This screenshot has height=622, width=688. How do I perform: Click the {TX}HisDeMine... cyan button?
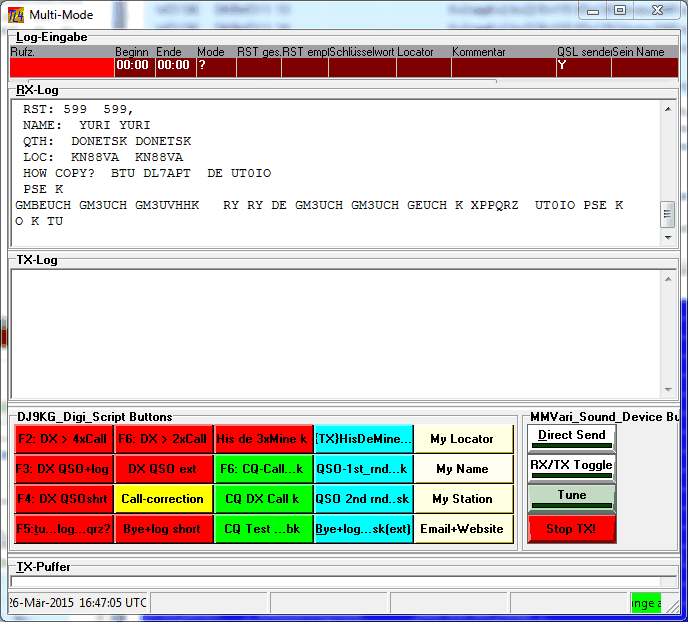(x=364, y=439)
